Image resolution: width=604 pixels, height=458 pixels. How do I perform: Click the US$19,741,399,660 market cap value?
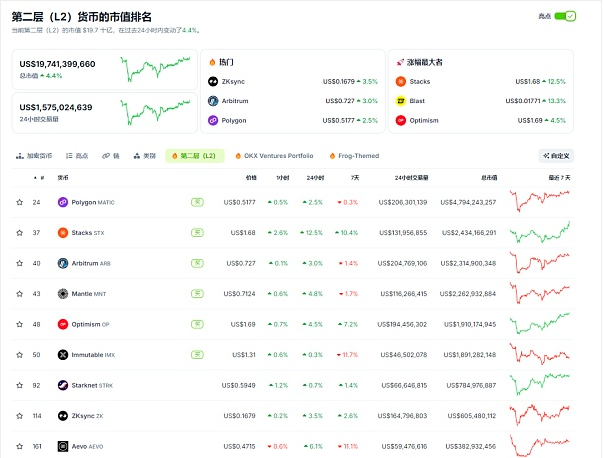point(57,64)
